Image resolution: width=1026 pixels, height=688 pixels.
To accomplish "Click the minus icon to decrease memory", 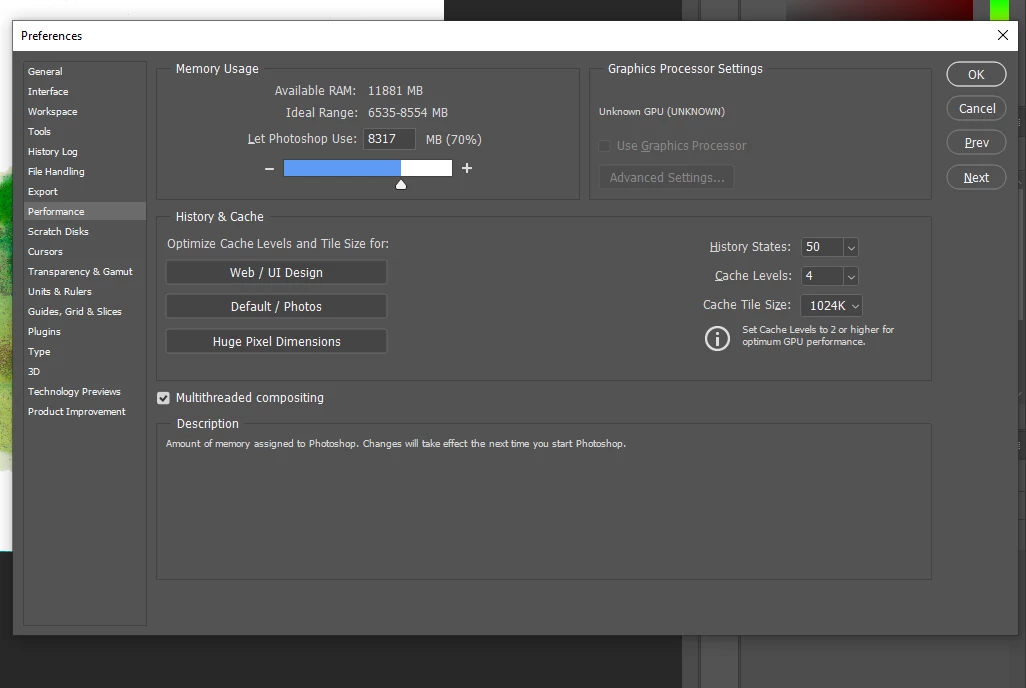I will 269,168.
